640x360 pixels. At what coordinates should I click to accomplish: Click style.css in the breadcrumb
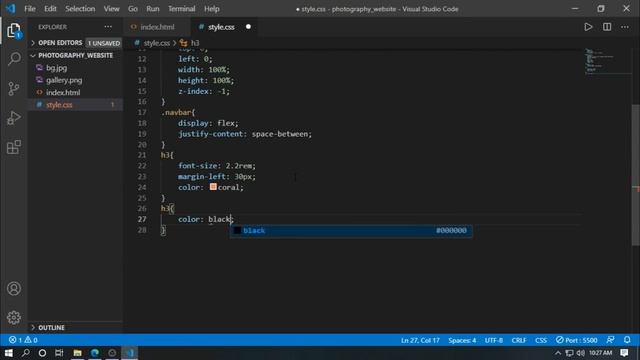(156, 43)
